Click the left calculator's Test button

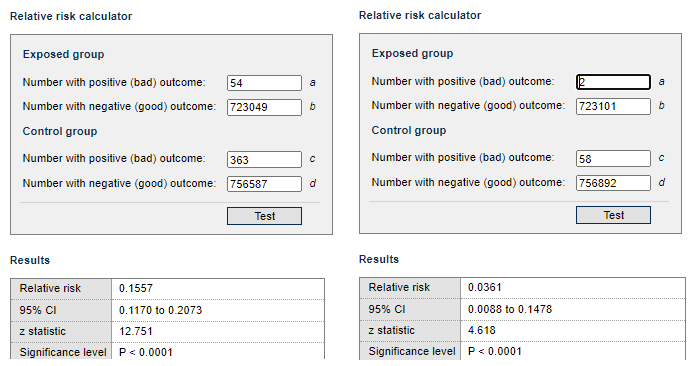[x=264, y=216]
